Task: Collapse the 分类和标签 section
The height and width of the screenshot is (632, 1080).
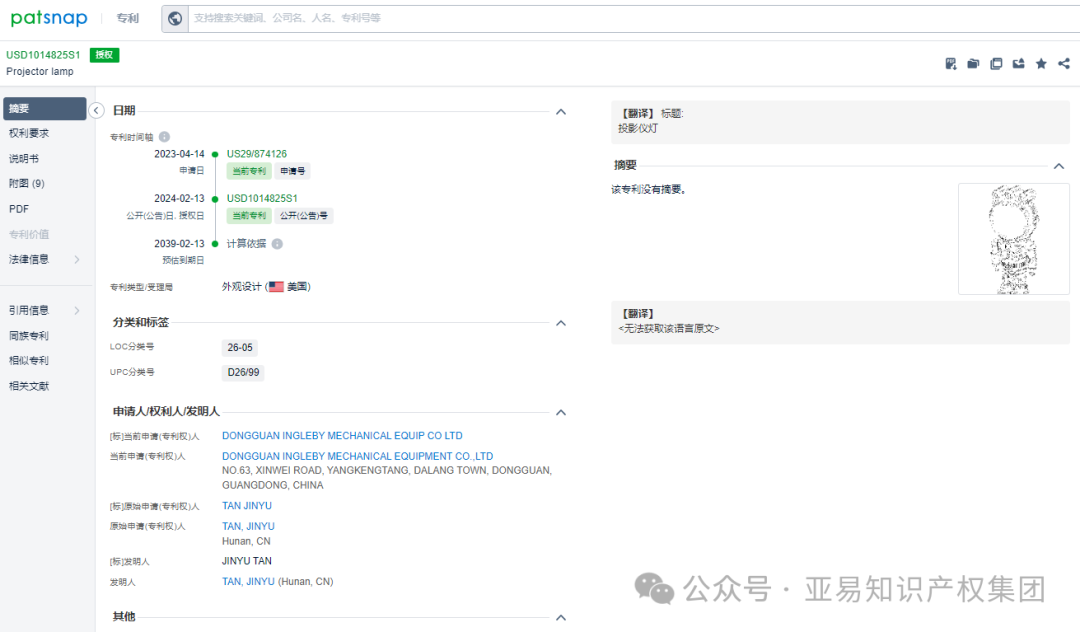Action: point(561,323)
